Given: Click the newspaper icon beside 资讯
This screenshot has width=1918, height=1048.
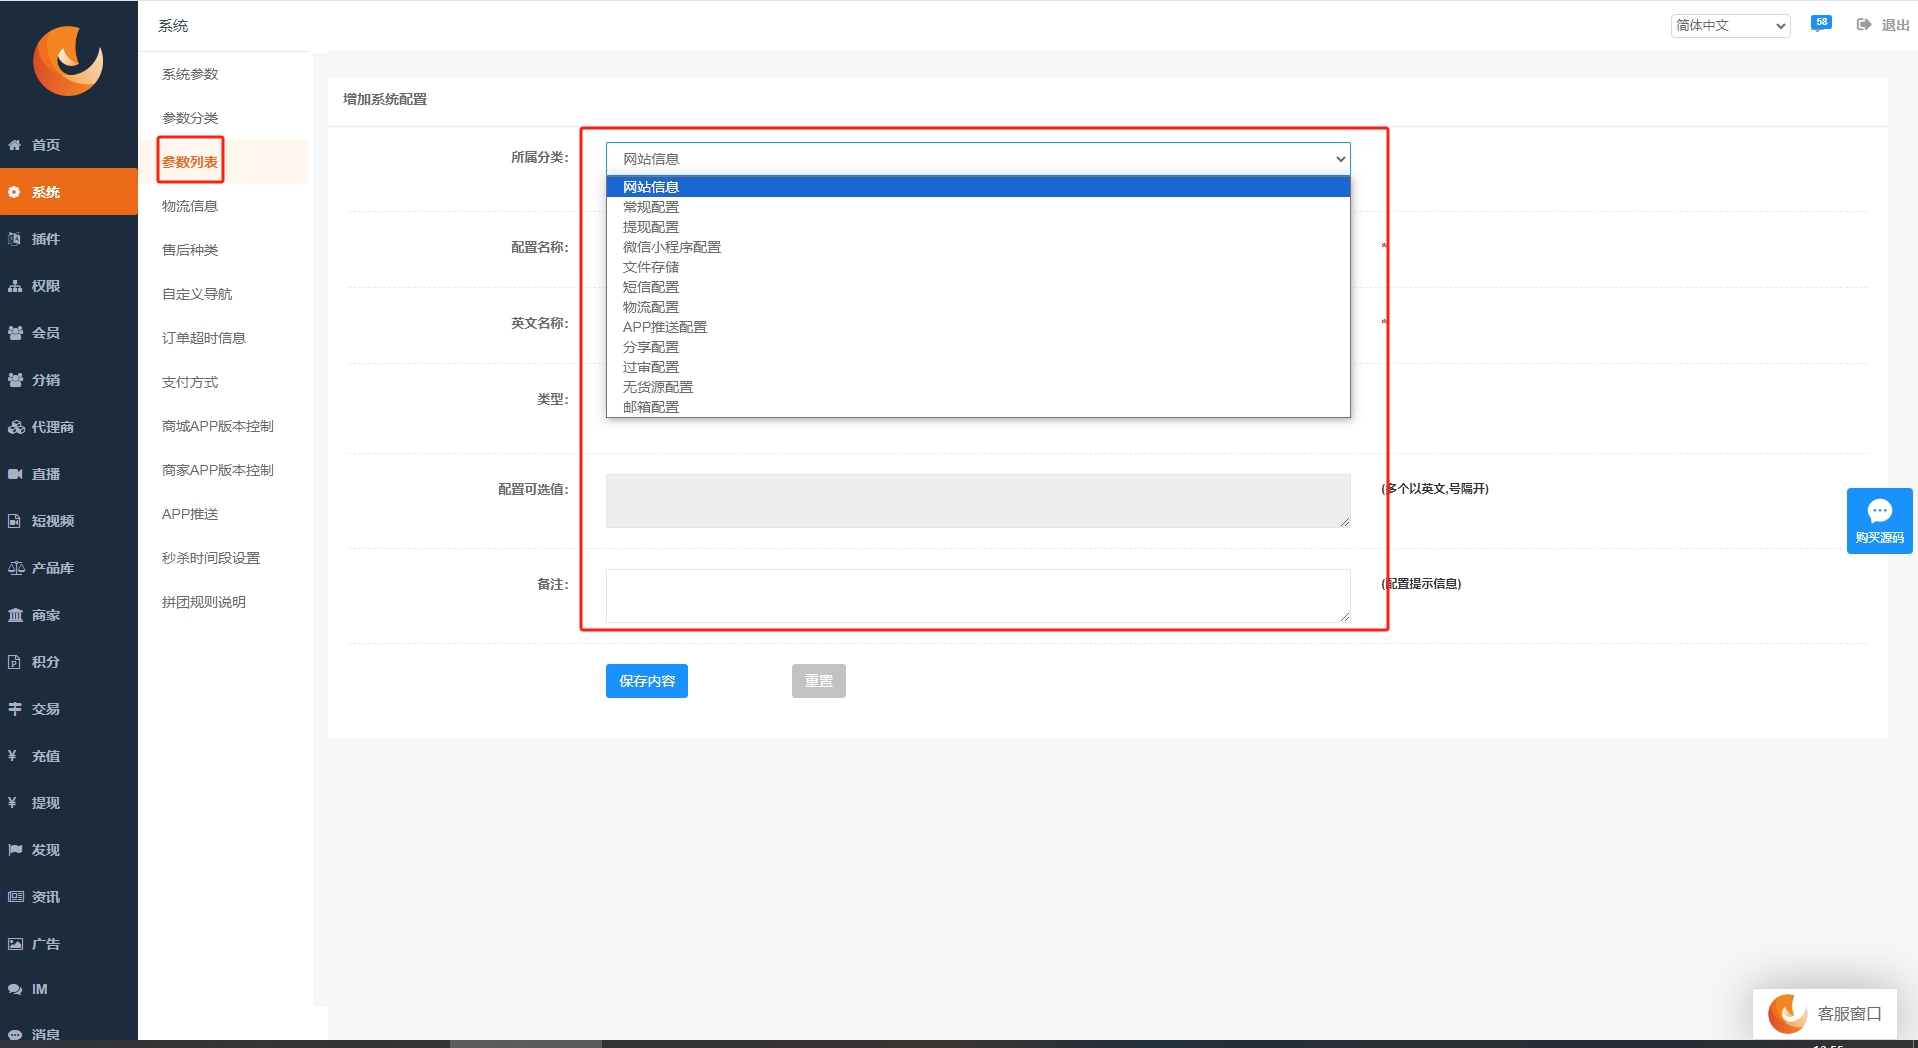Looking at the screenshot, I should [x=15, y=897].
